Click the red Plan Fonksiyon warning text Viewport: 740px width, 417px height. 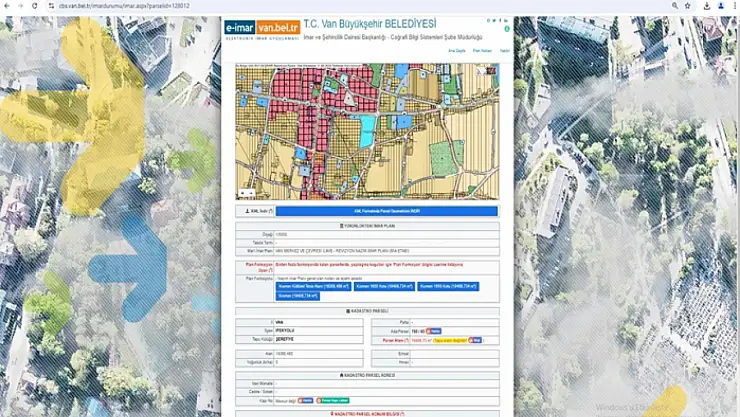[x=369, y=265]
